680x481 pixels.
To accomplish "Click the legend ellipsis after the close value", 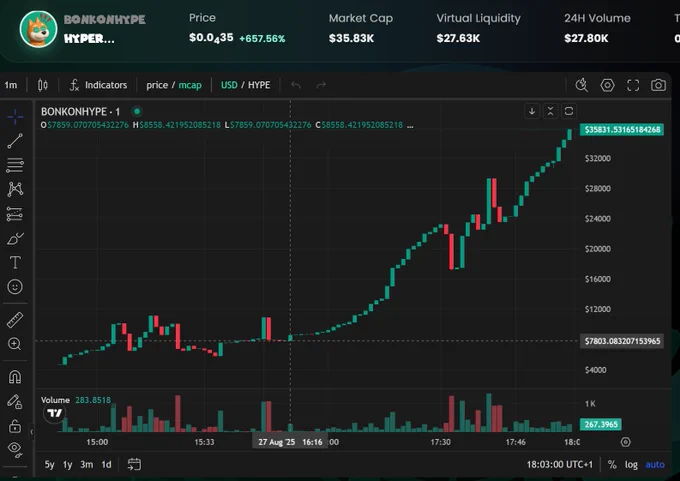I will click(x=410, y=125).
